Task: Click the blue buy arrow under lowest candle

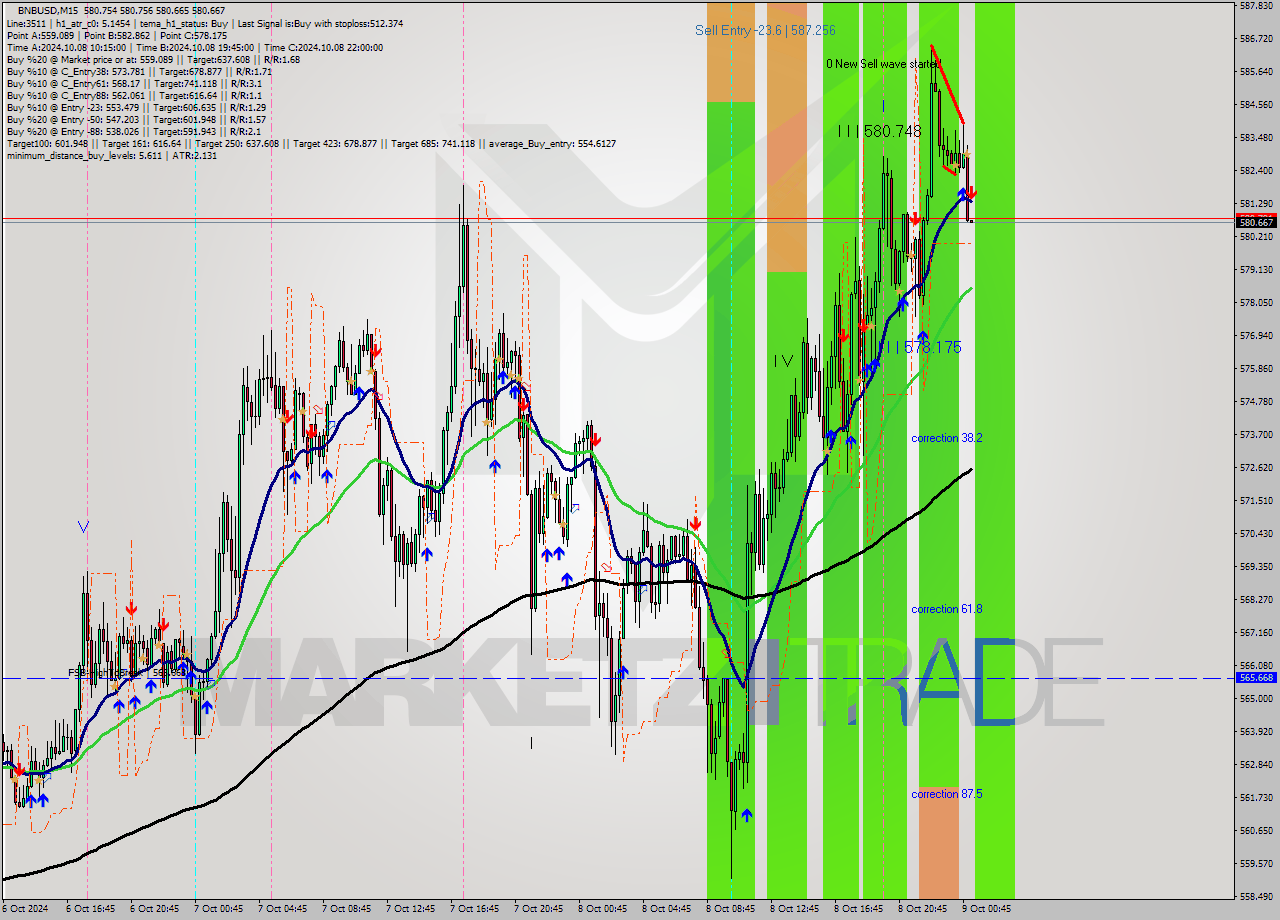Action: (746, 815)
